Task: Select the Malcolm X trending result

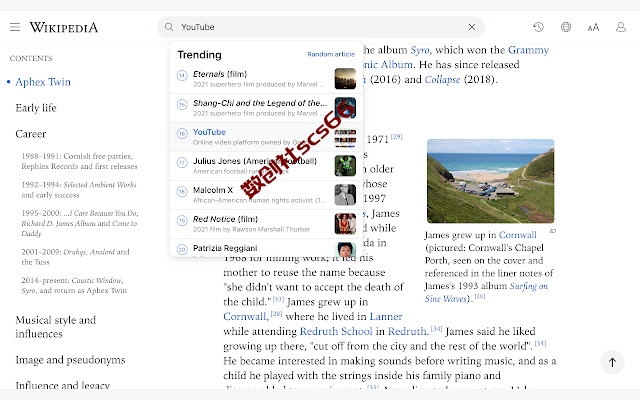Action: (266, 195)
